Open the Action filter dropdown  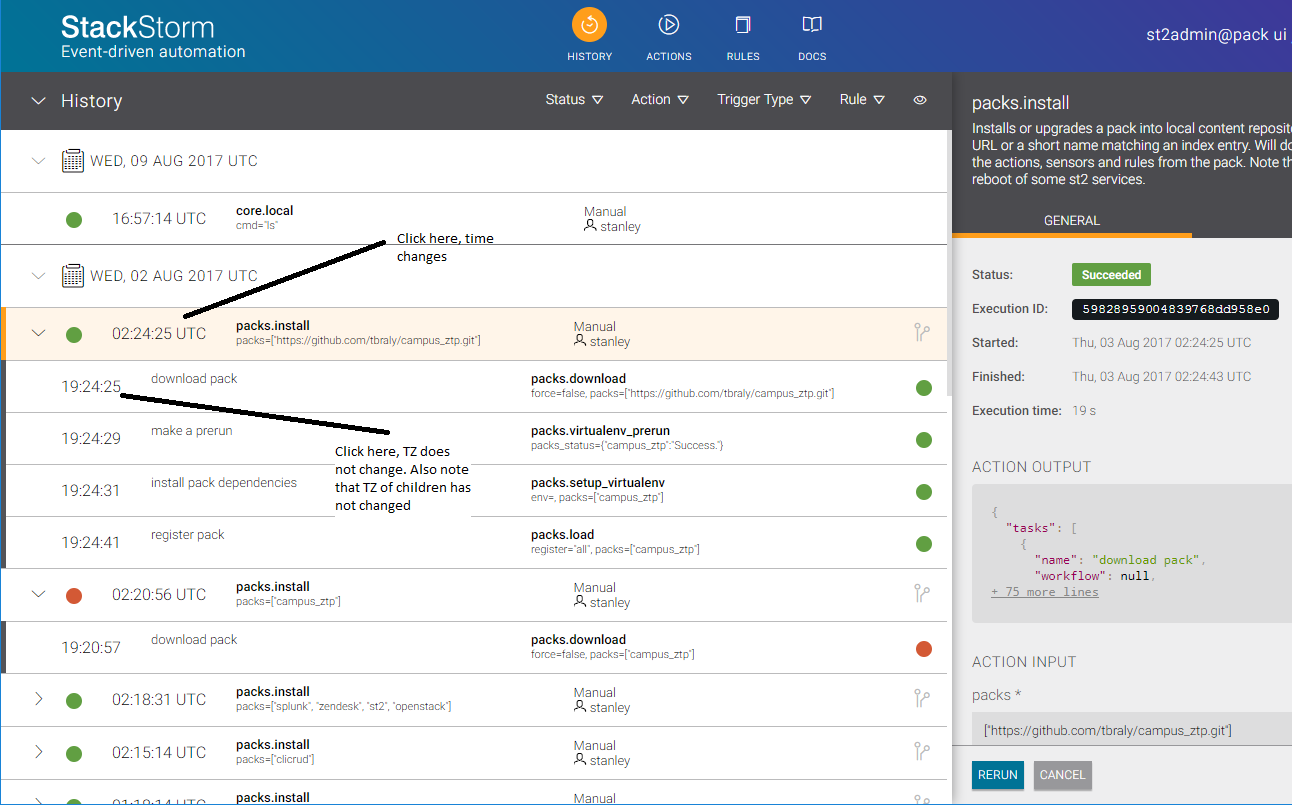[660, 100]
